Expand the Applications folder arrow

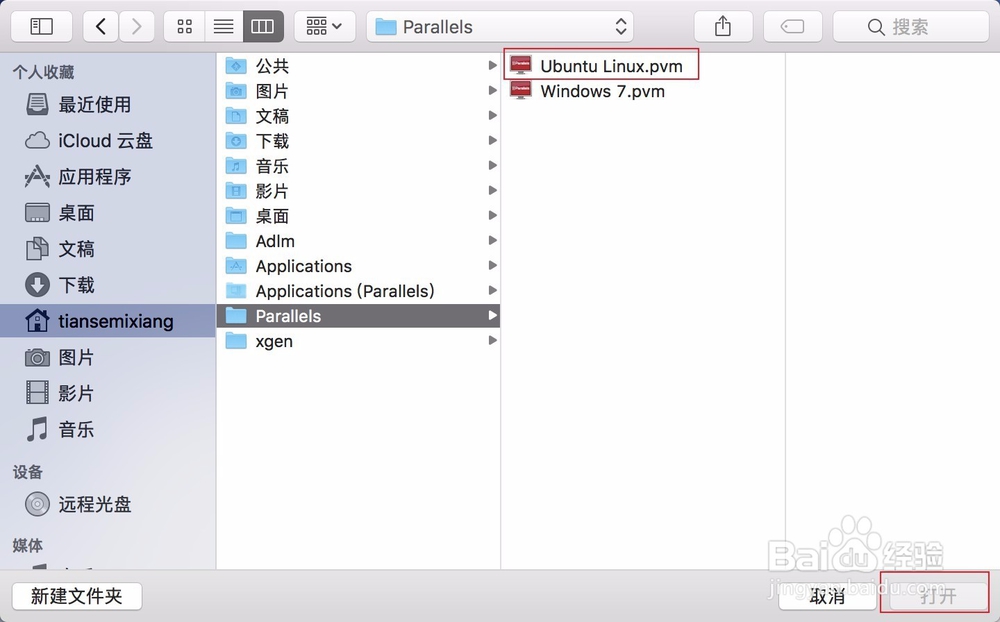point(492,265)
